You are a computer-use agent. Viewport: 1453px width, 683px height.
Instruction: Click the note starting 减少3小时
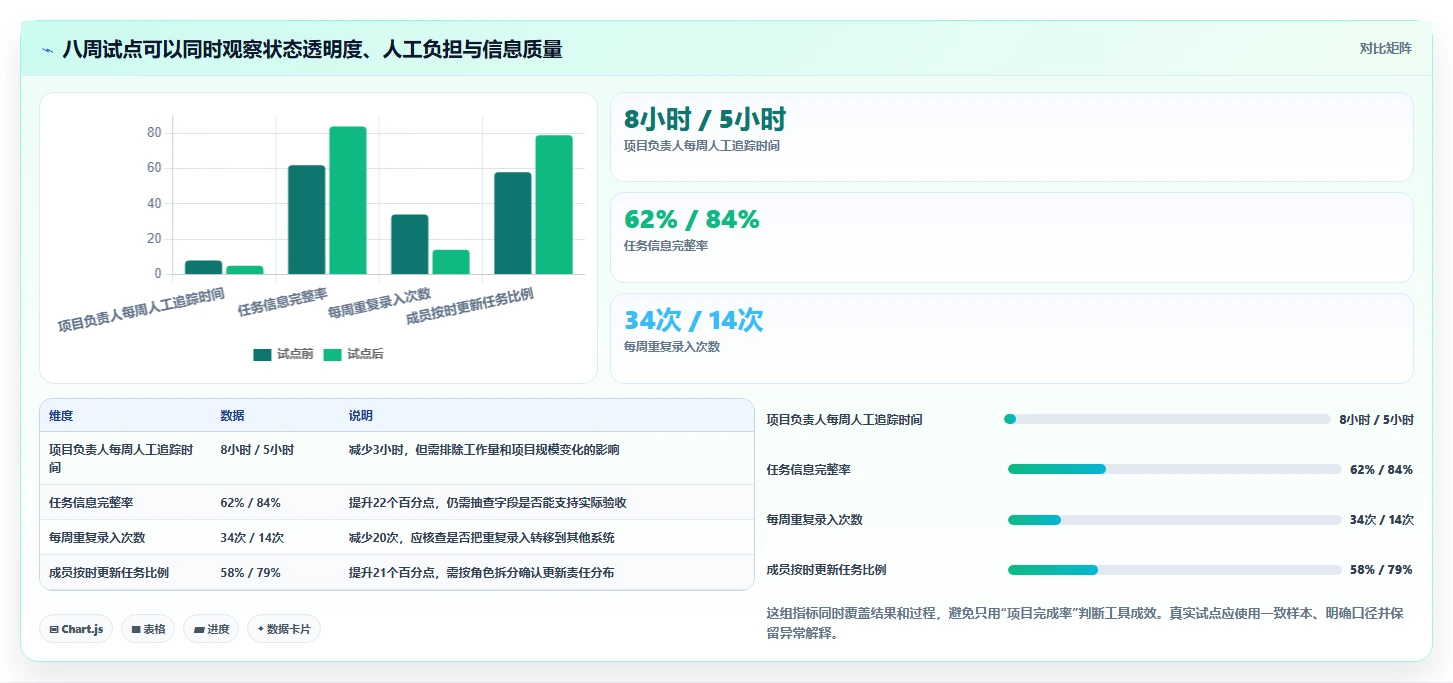(x=484, y=450)
